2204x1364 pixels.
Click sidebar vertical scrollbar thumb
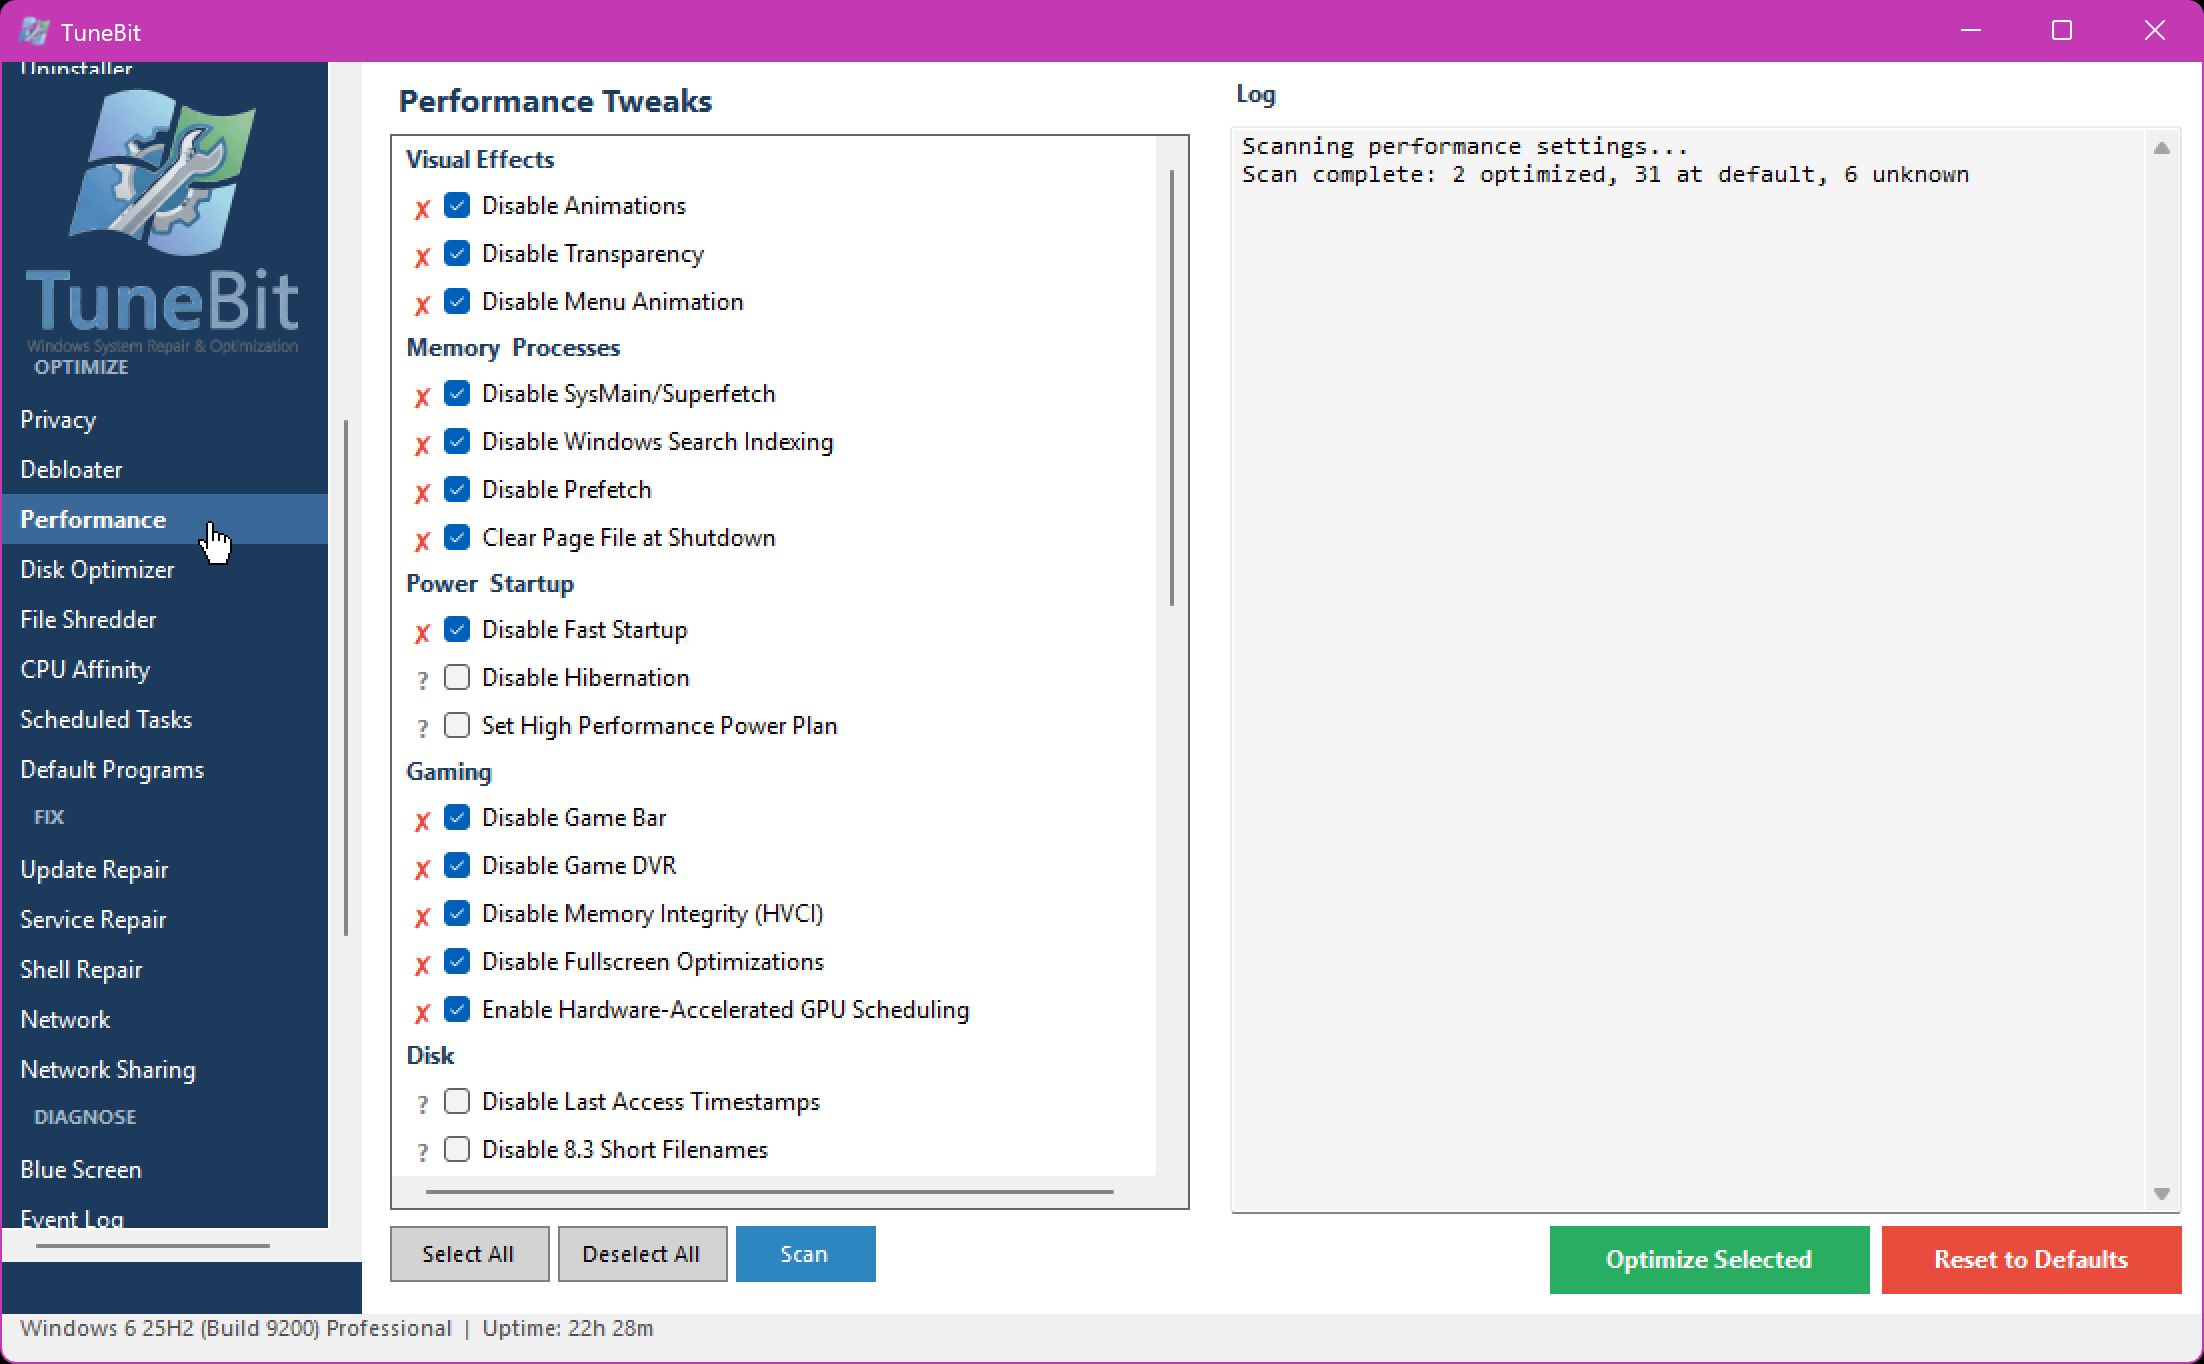tap(346, 678)
